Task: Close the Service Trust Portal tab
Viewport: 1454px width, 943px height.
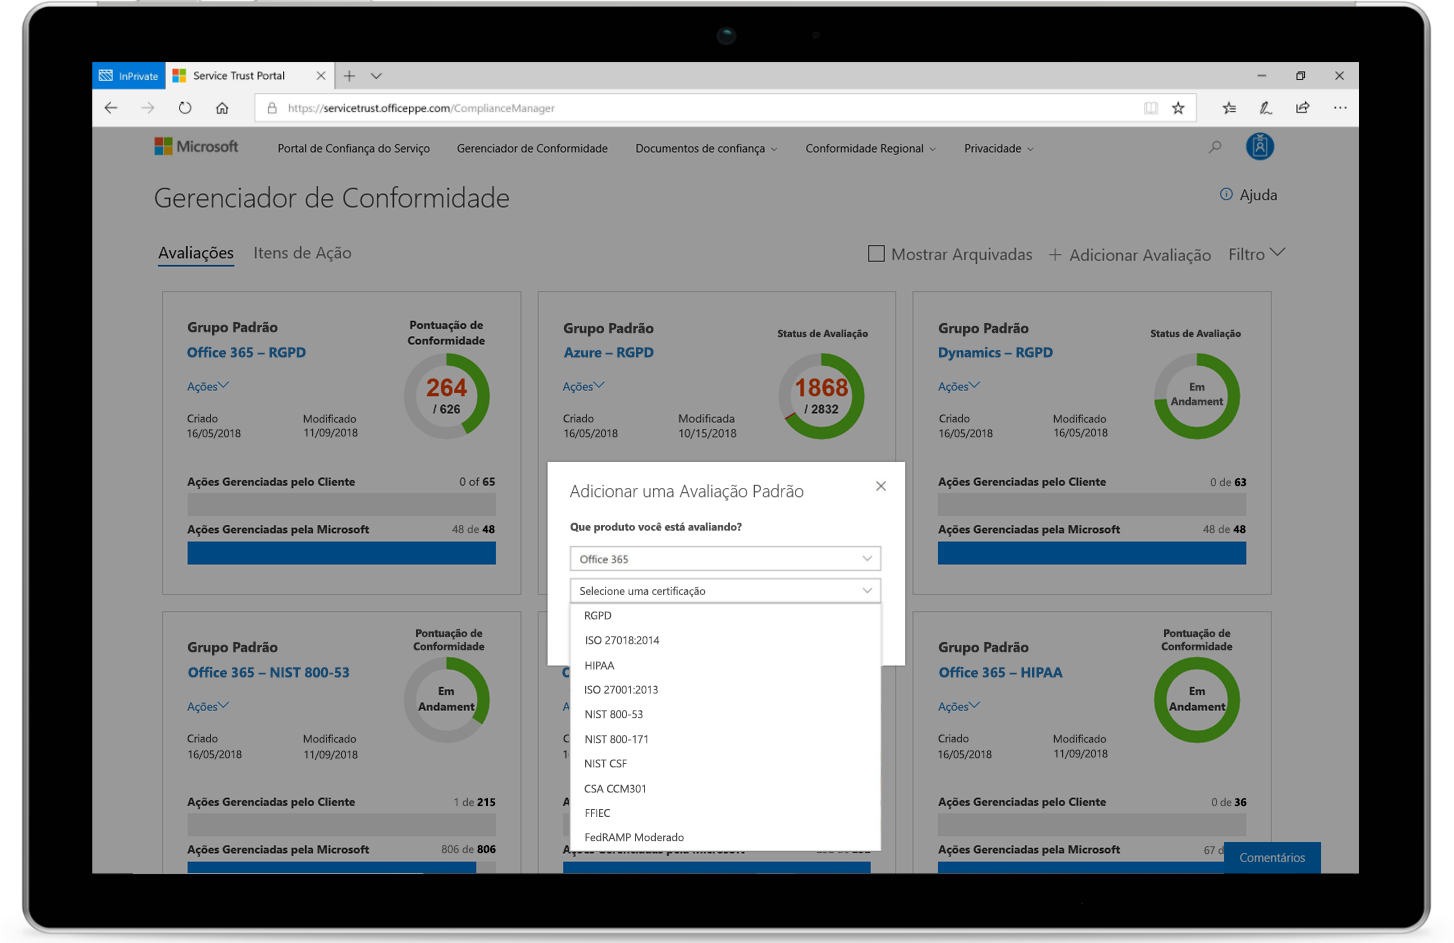Action: tap(321, 76)
